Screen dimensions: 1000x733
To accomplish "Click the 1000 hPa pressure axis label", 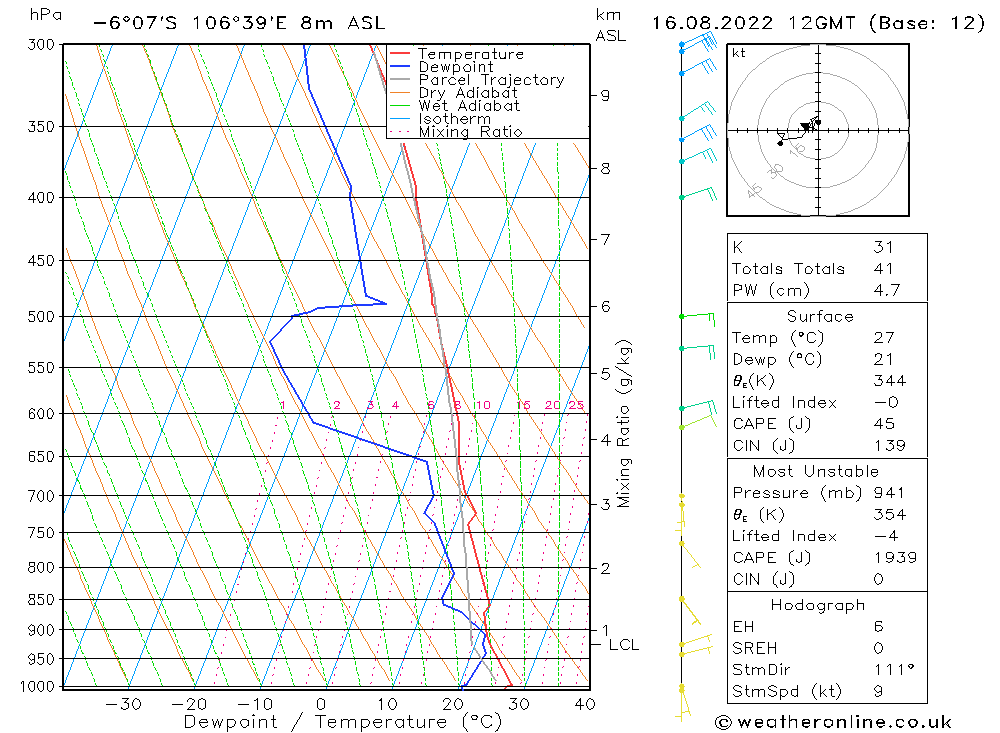I will coord(37,687).
